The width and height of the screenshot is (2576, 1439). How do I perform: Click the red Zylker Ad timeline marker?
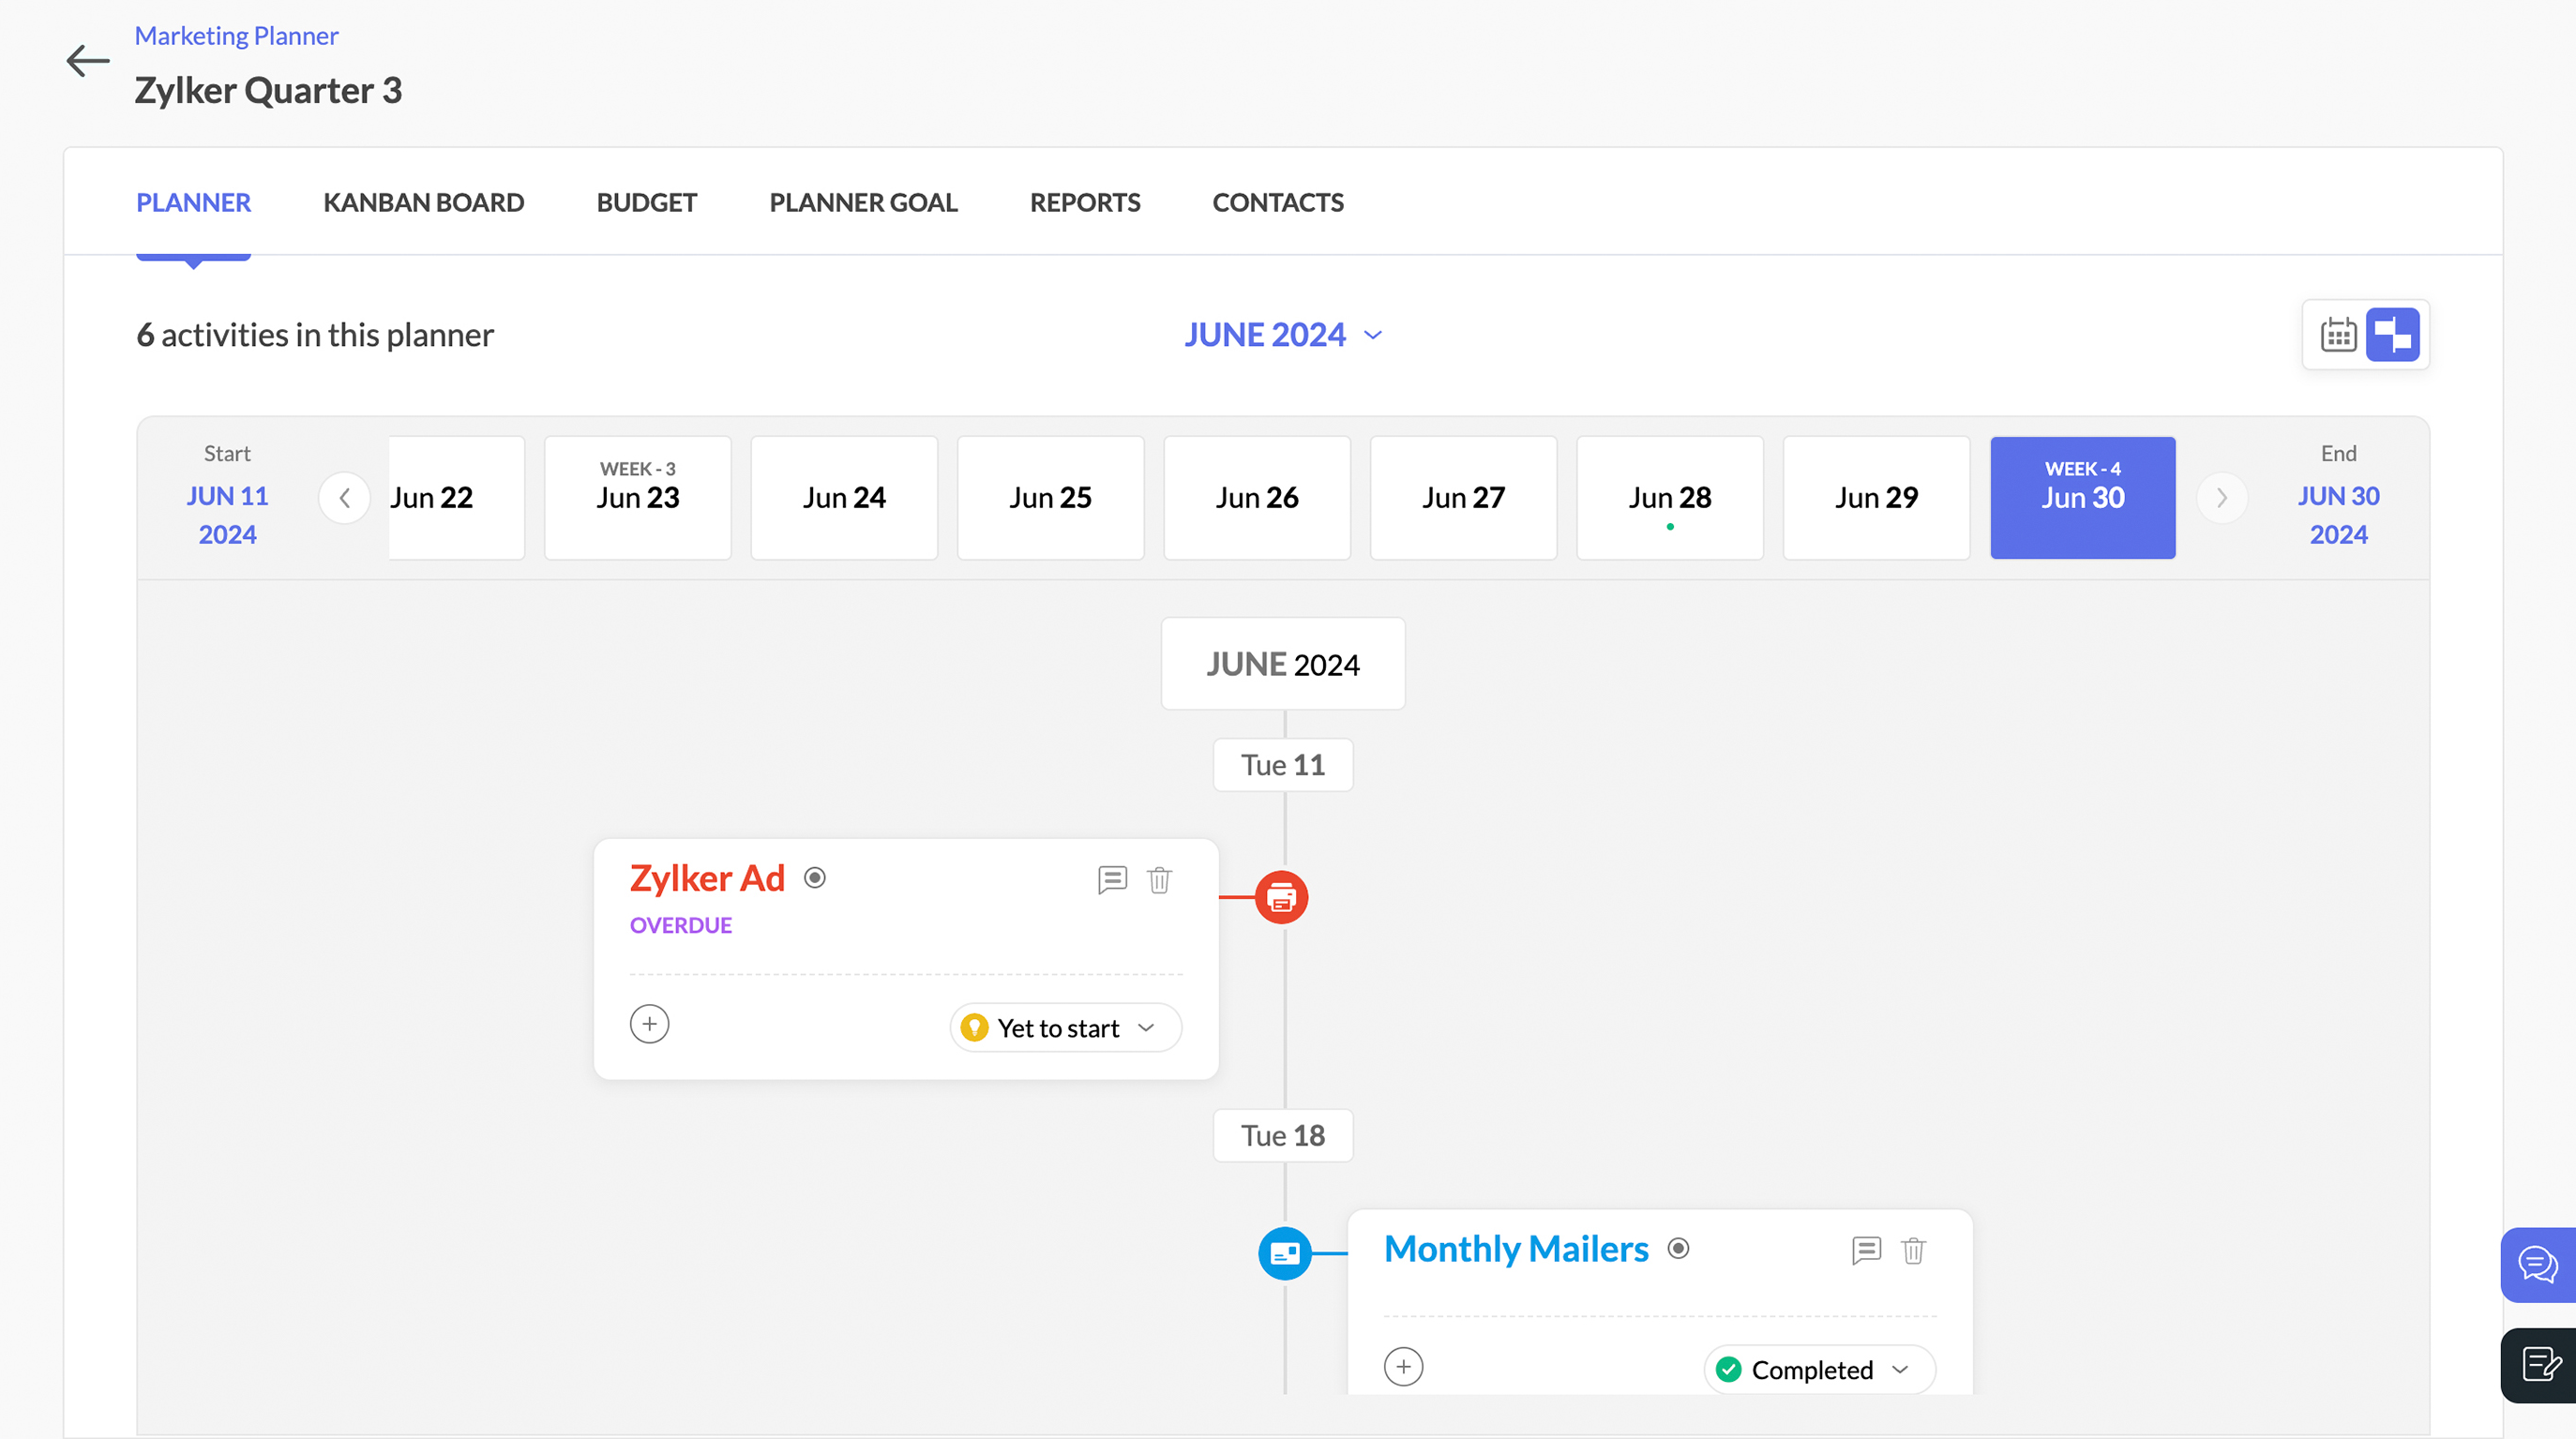[1281, 898]
